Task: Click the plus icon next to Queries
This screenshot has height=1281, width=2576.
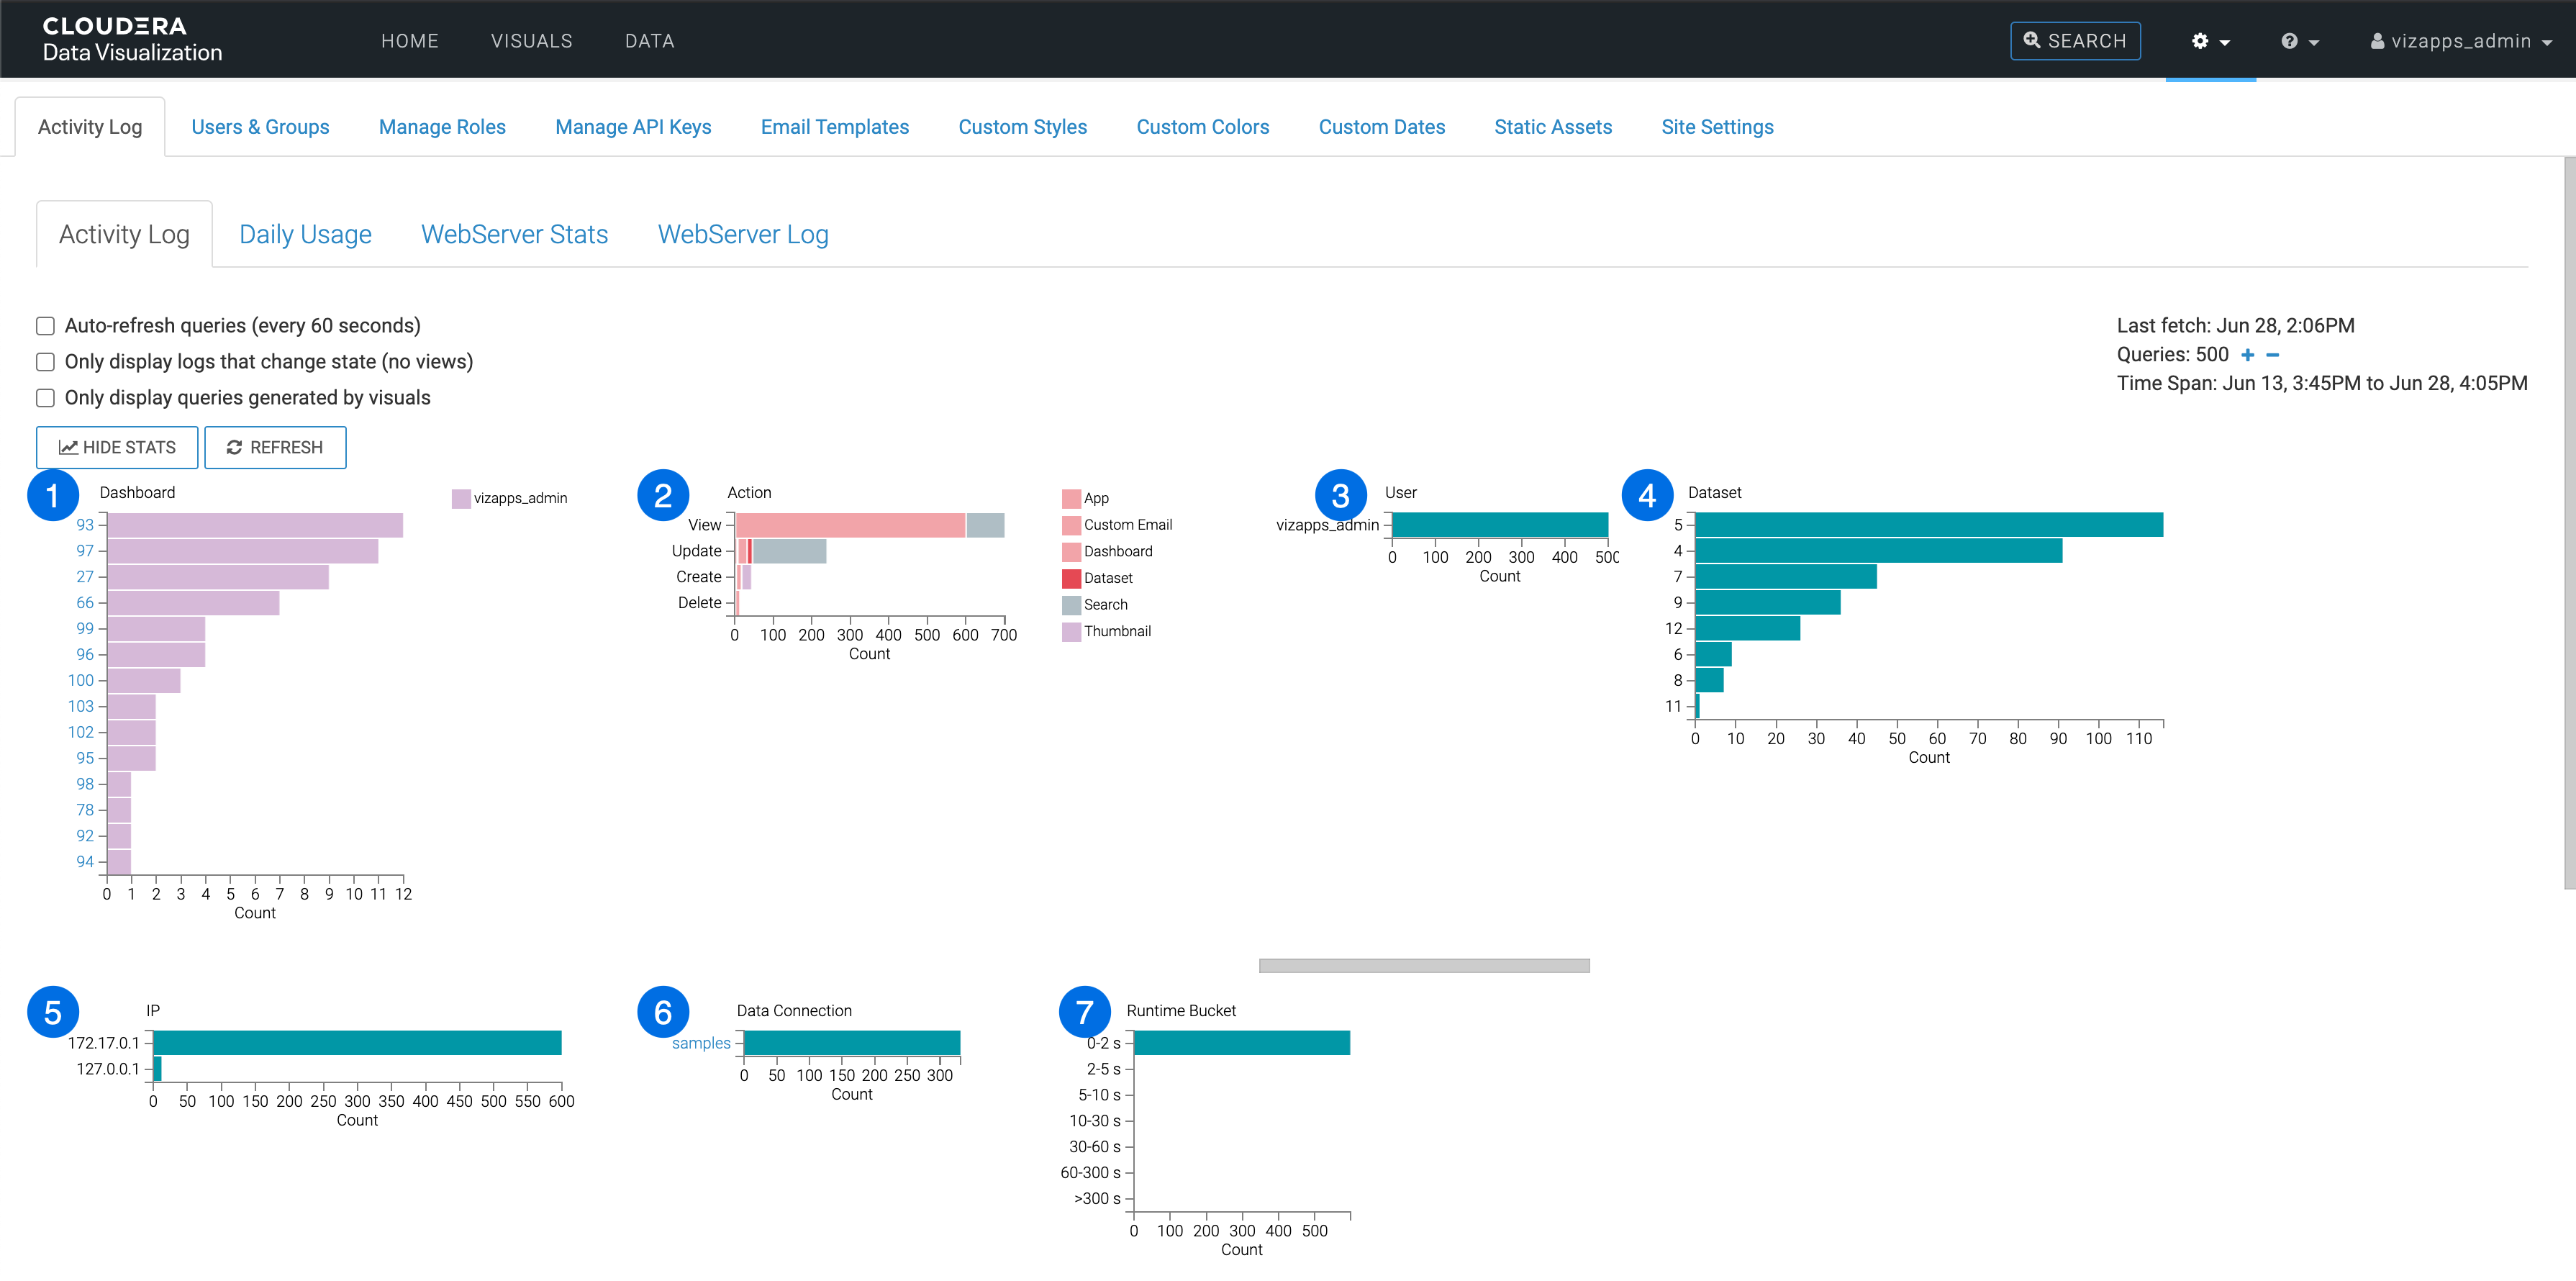Action: [x=2247, y=355]
